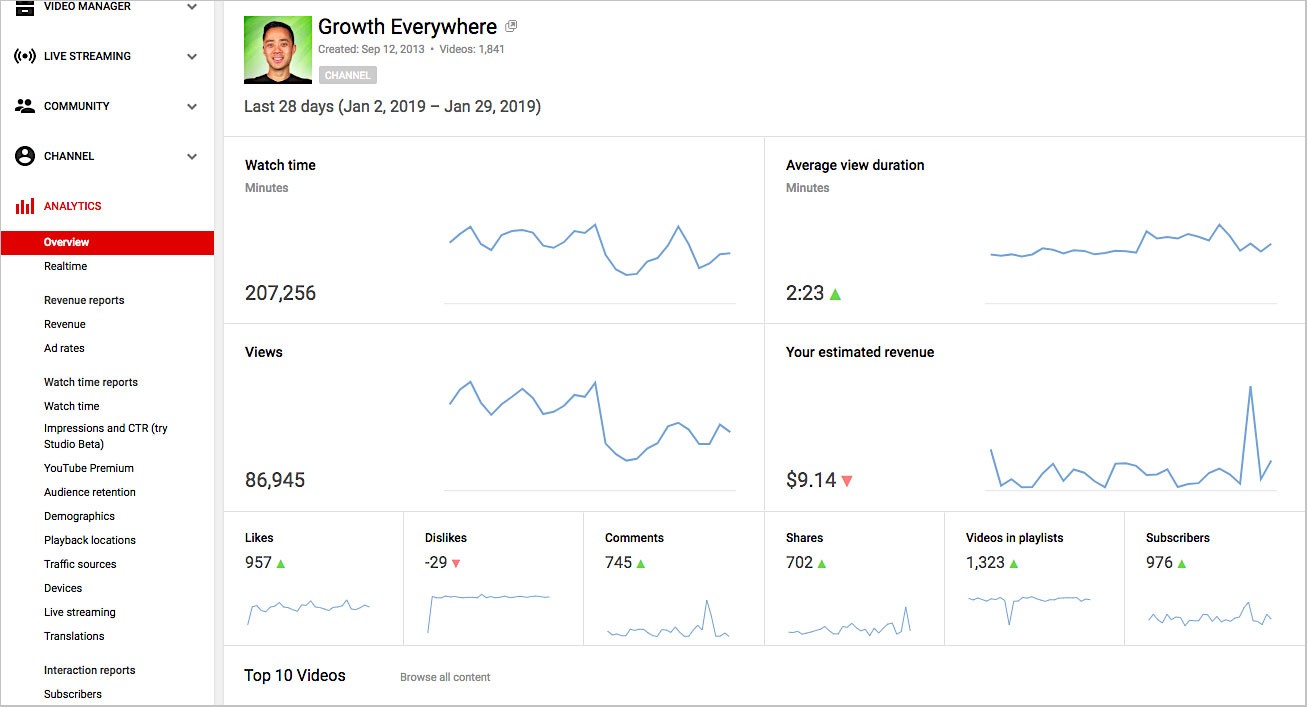The image size is (1307, 707).
Task: Open the Growth Everywhere channel name link
Action: [x=405, y=26]
